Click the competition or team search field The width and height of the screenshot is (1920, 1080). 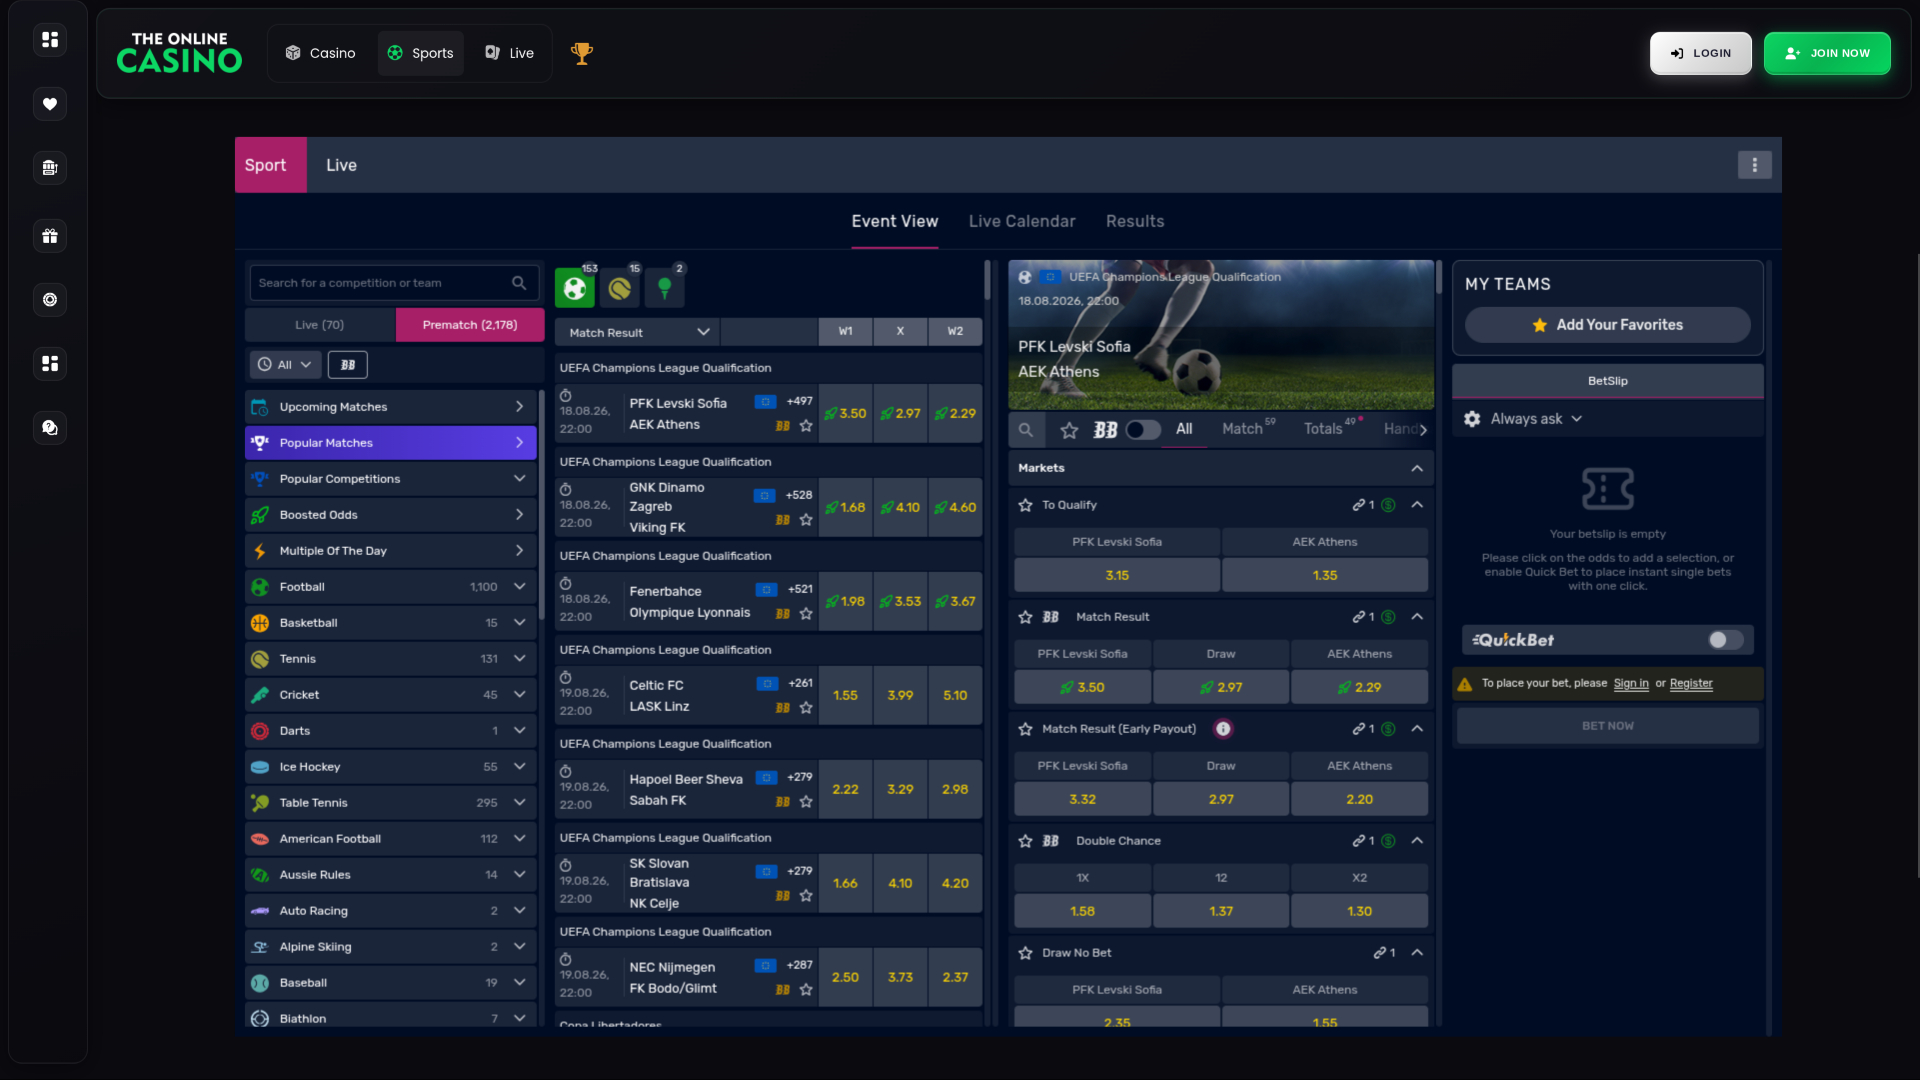click(395, 283)
